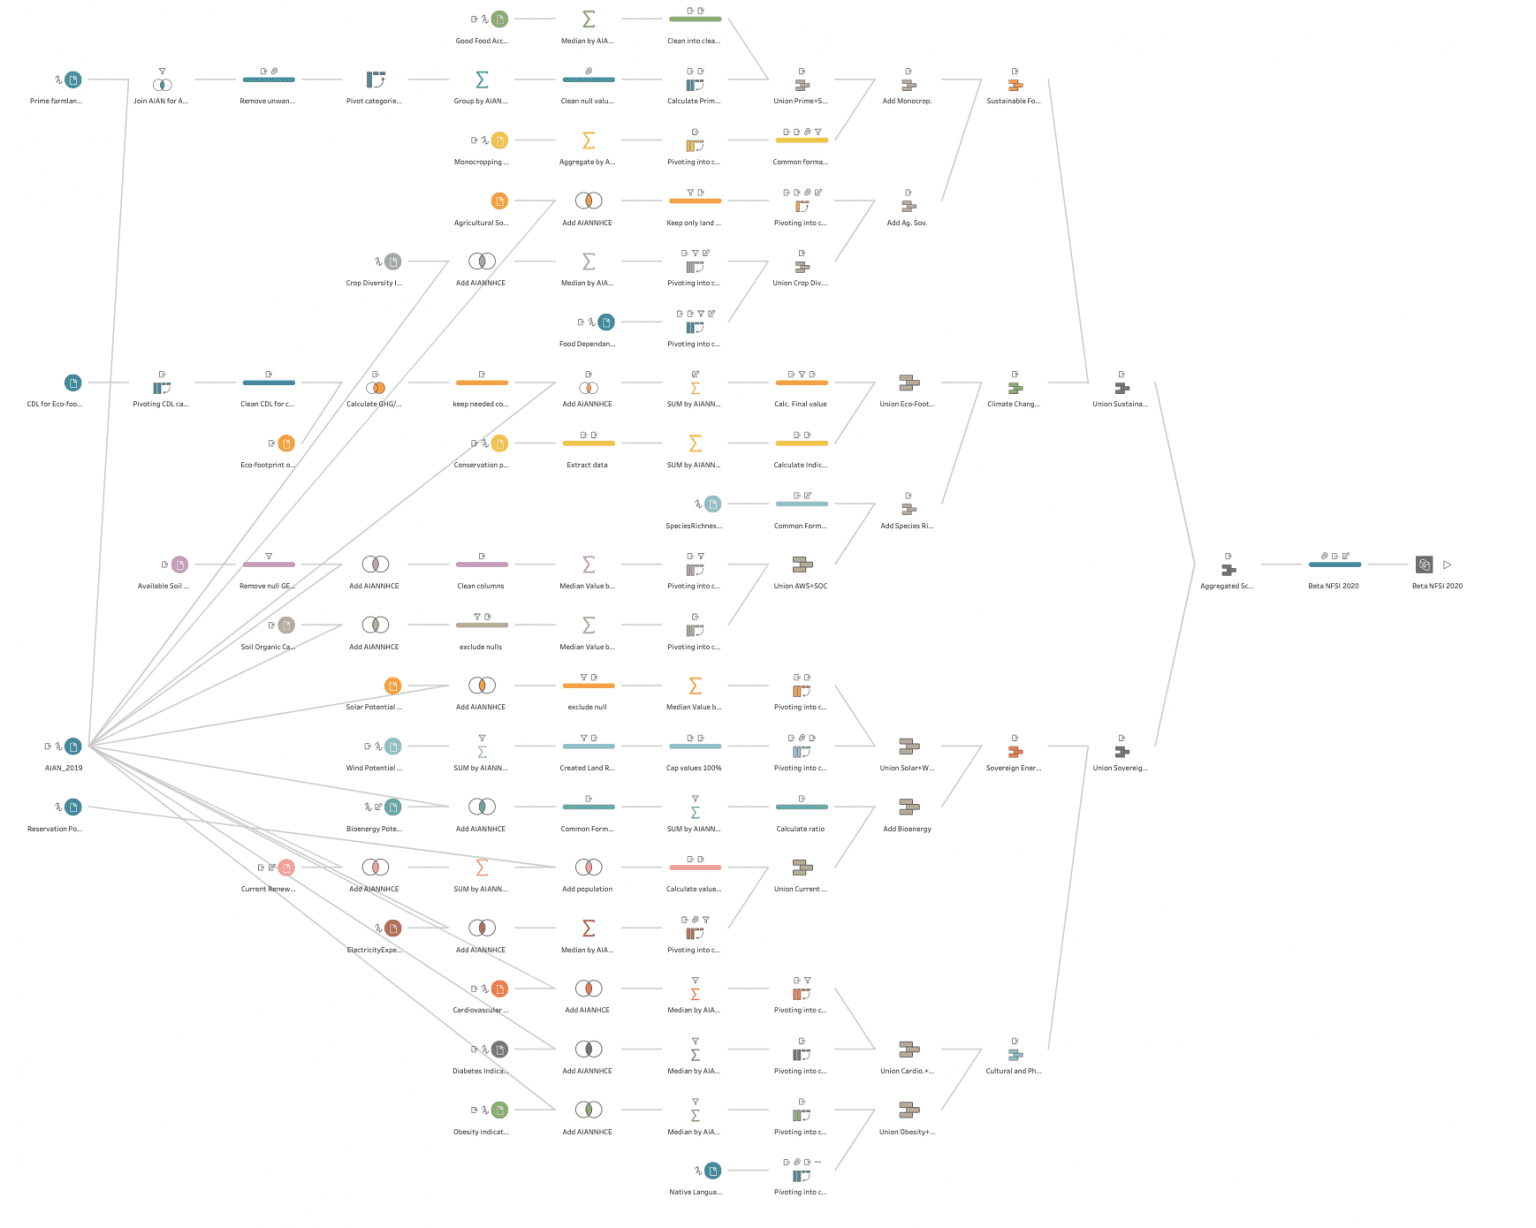Click the Clean CDL for c... clean step
Viewport: 1536px width, 1228px height.
268,383
